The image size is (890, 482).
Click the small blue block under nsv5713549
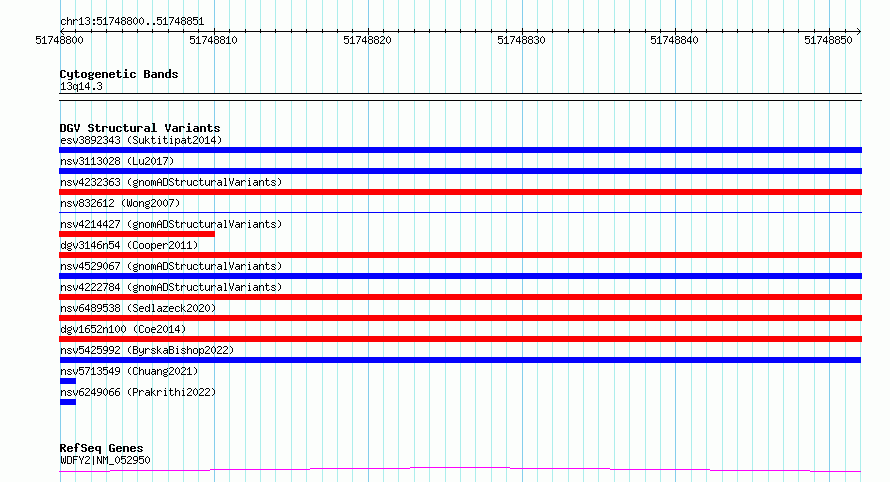coord(68,381)
